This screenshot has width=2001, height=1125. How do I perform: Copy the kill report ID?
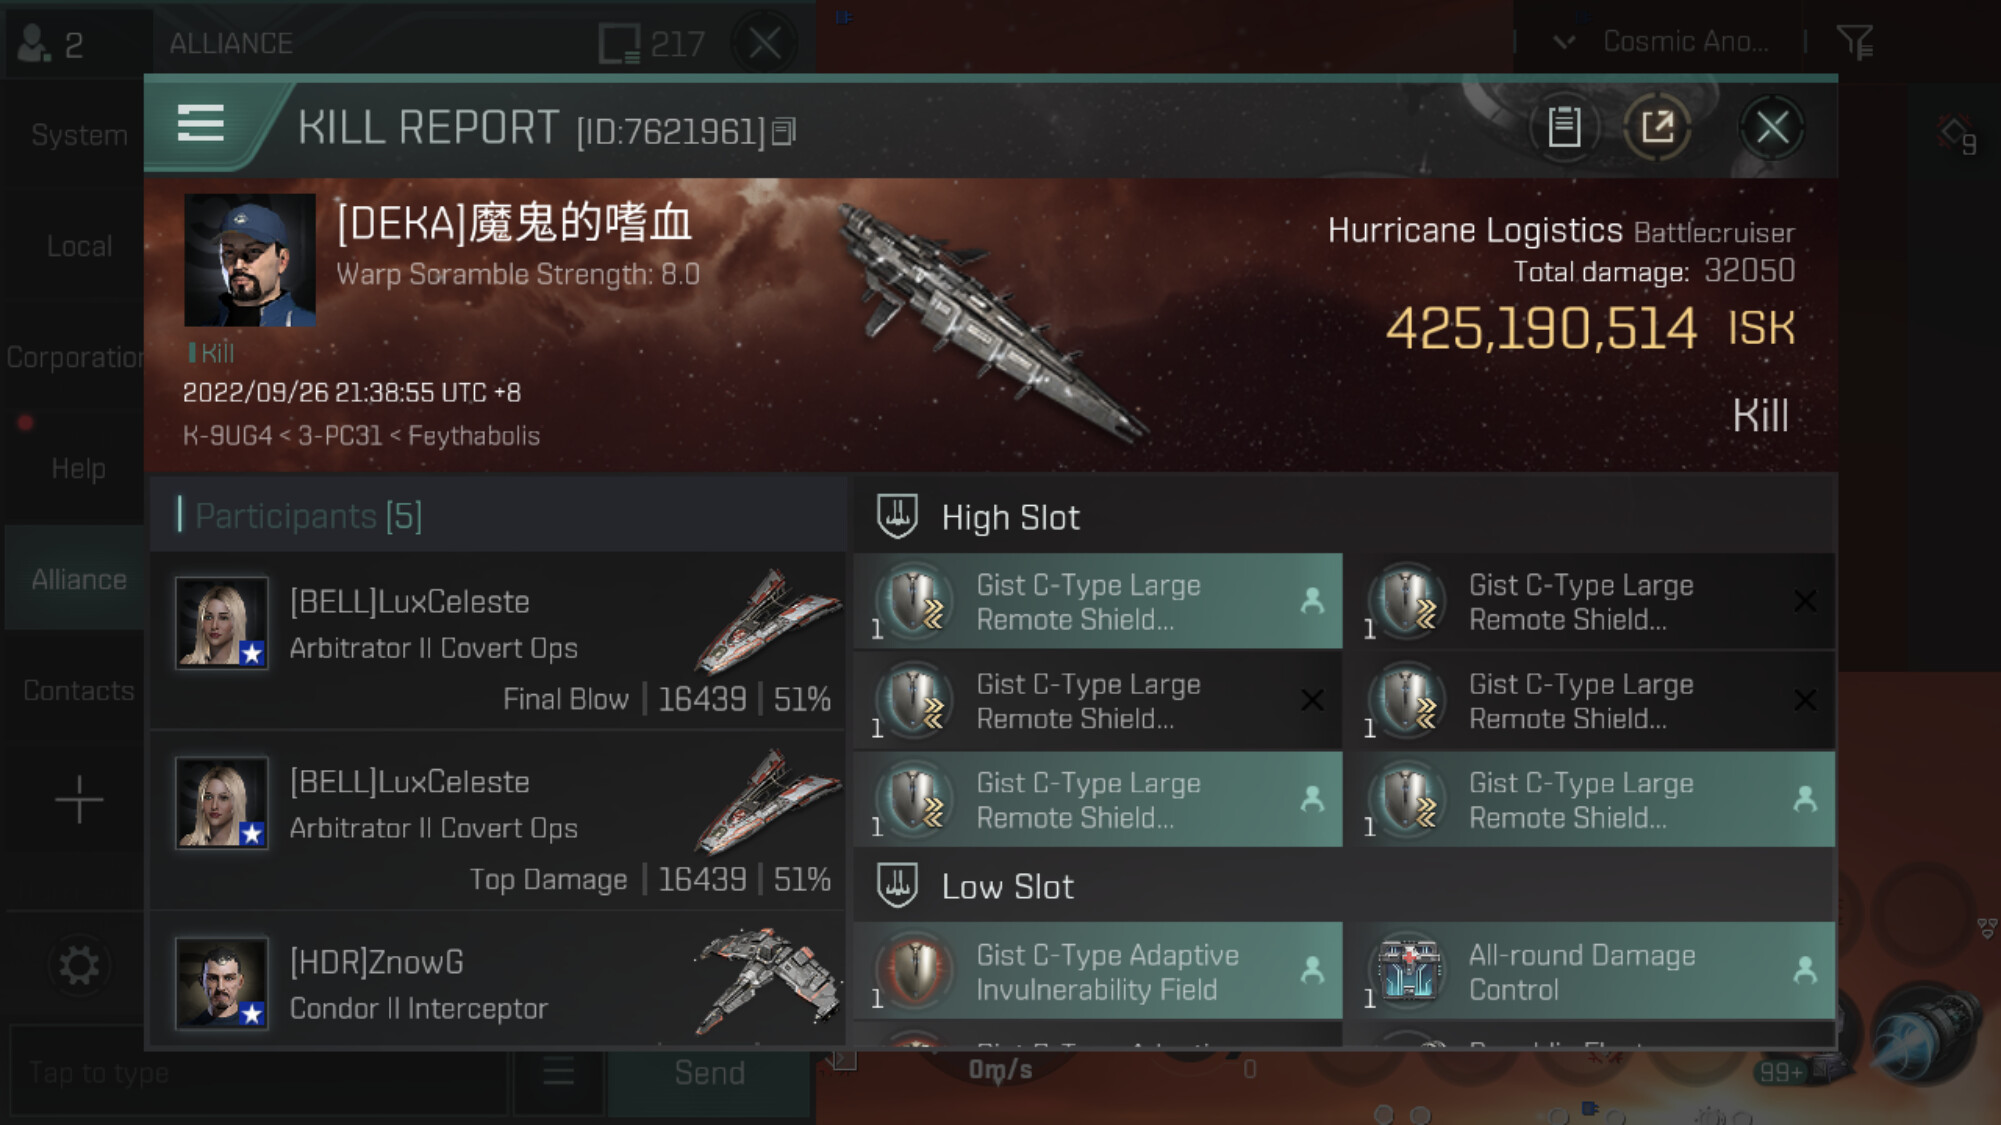point(784,131)
